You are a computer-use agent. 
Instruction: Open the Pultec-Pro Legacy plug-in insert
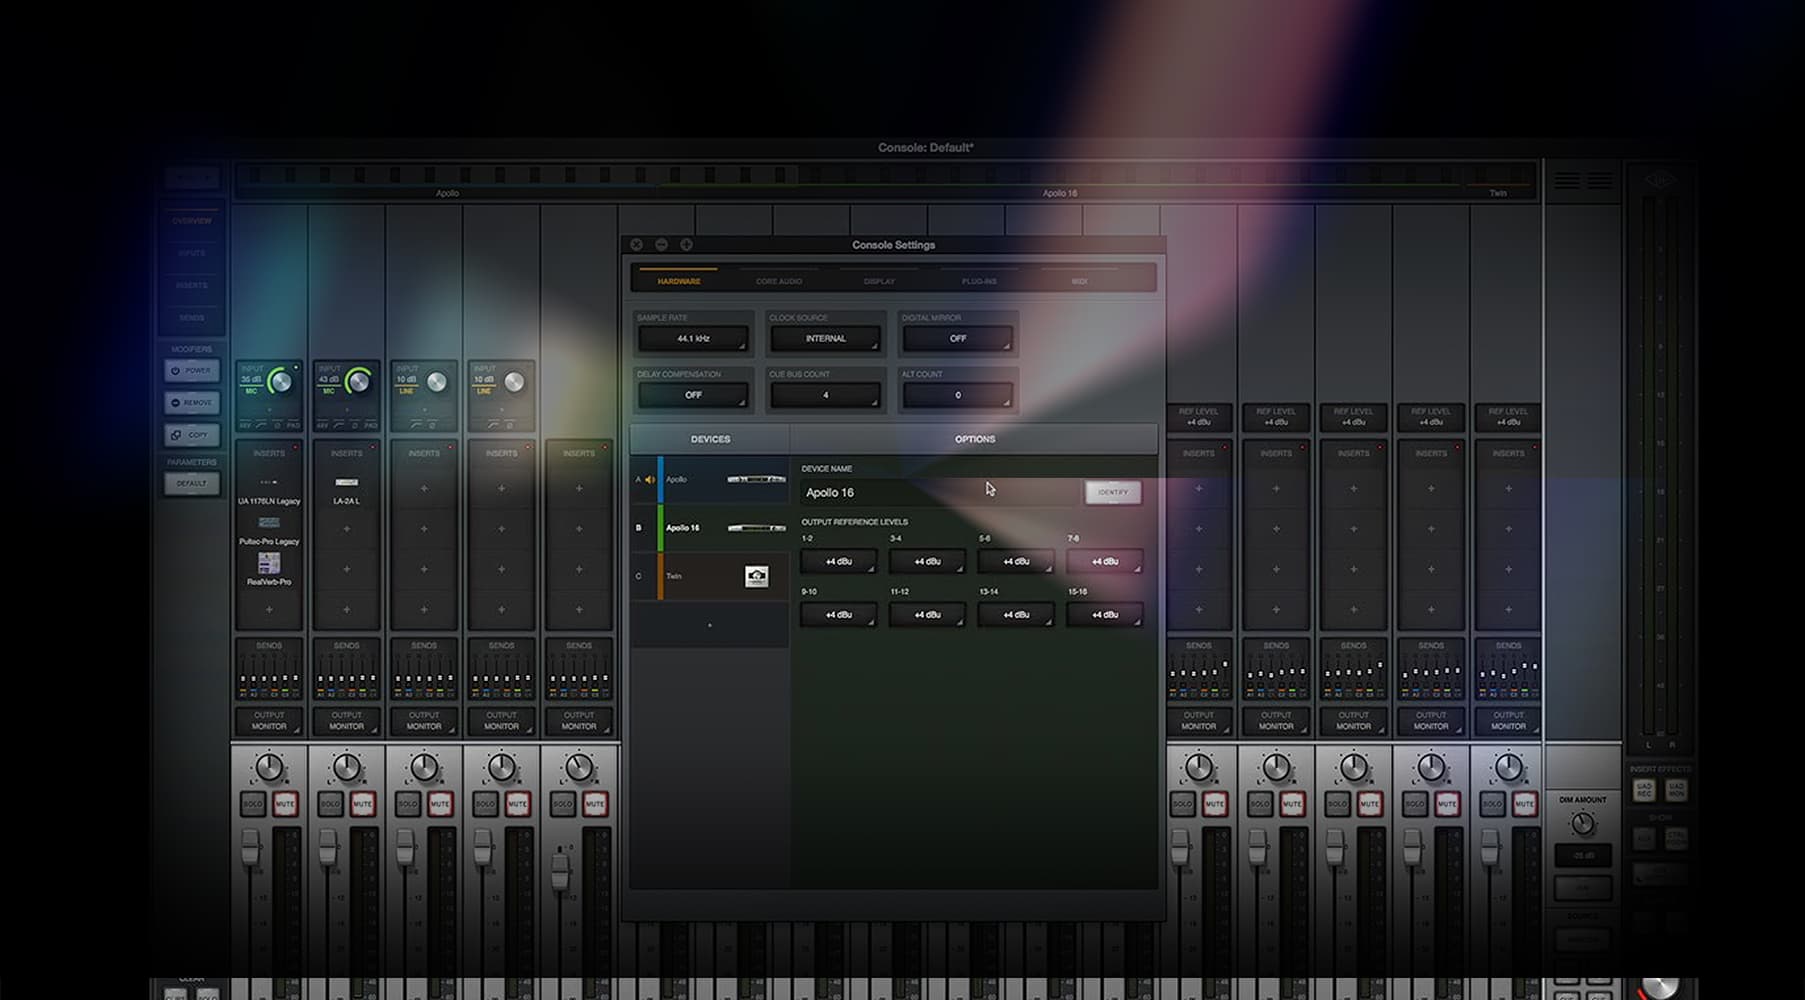[269, 531]
